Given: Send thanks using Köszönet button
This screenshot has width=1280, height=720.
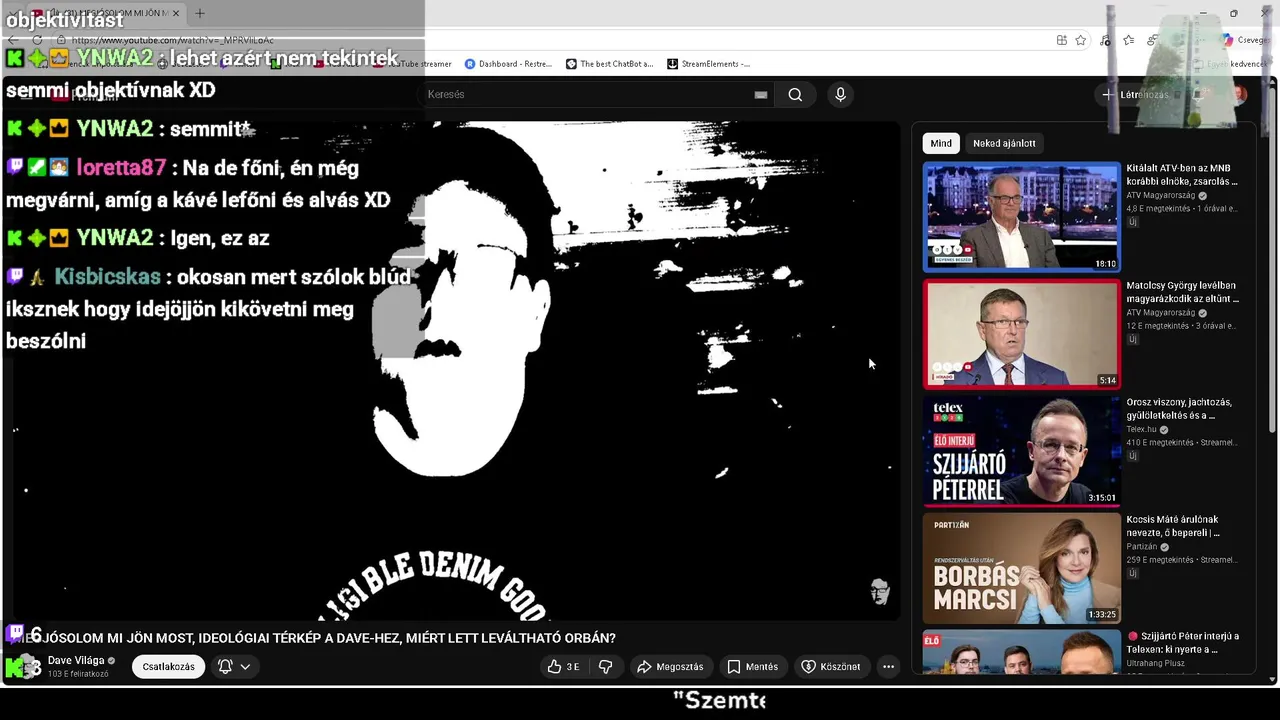Looking at the screenshot, I should pos(831,667).
